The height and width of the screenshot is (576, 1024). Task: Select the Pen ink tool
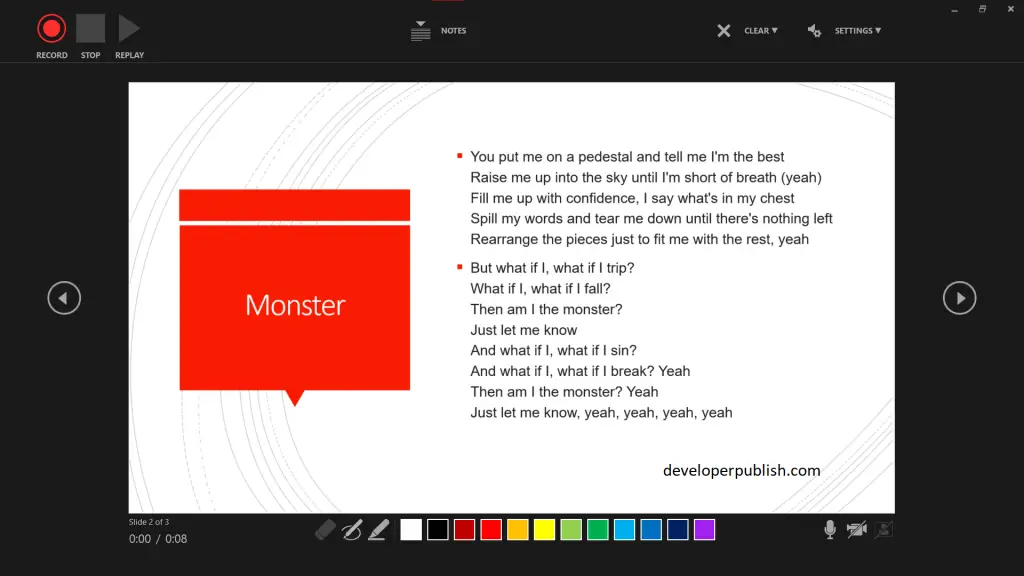pos(352,530)
